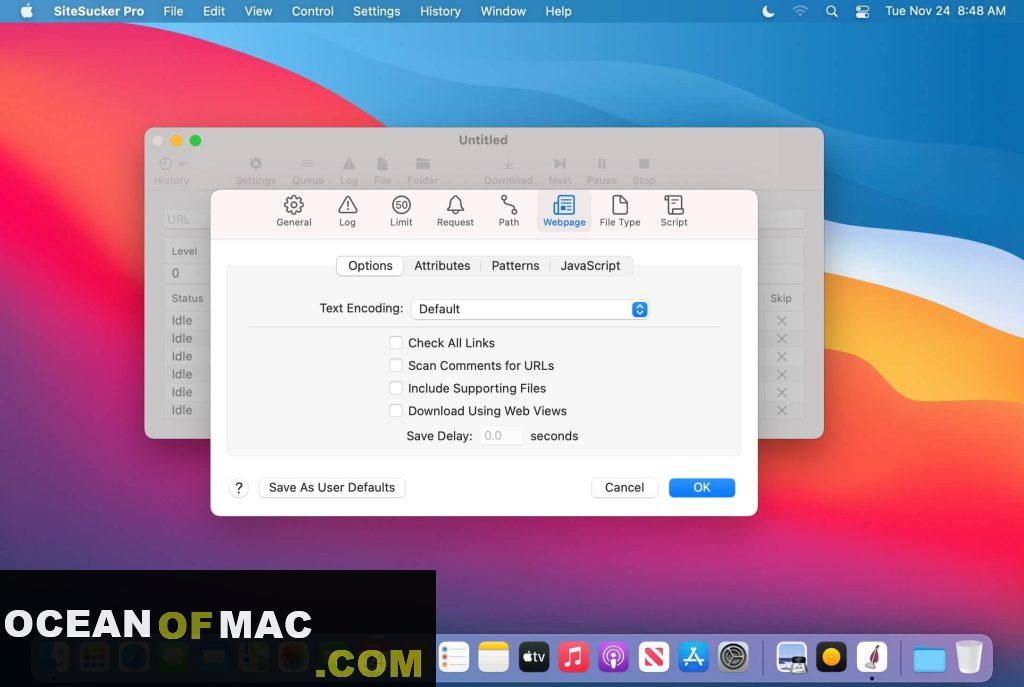Expand the History toolbar dropdown chevron

coord(182,164)
